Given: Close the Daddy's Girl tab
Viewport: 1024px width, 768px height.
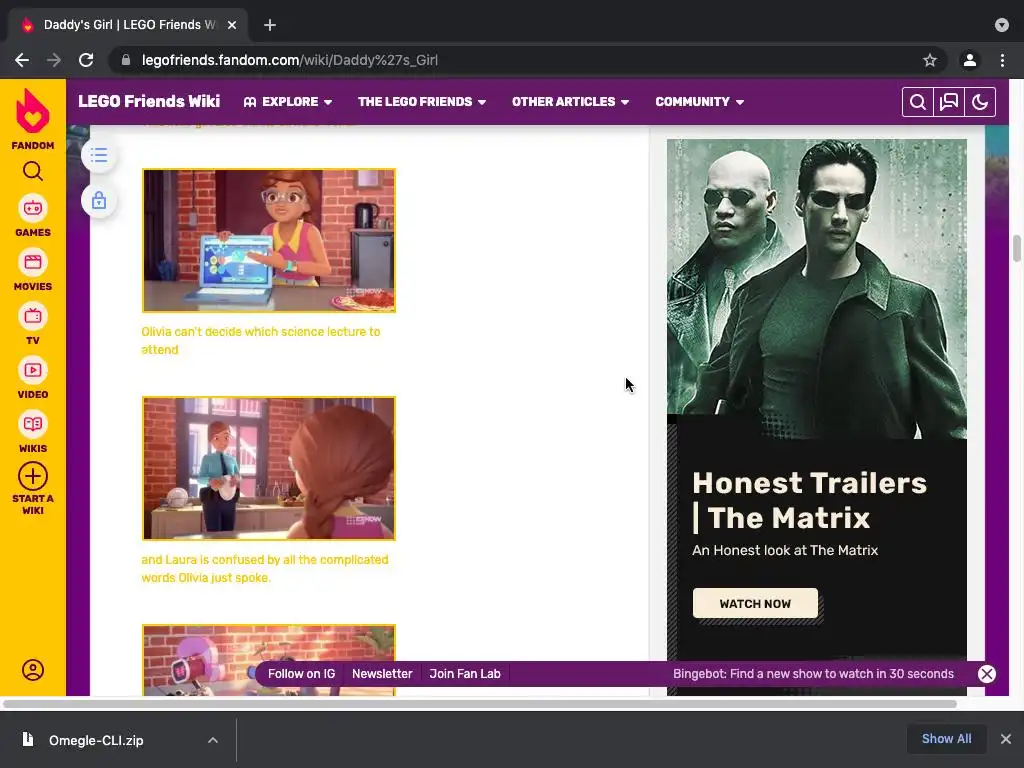Looking at the screenshot, I should click(232, 25).
